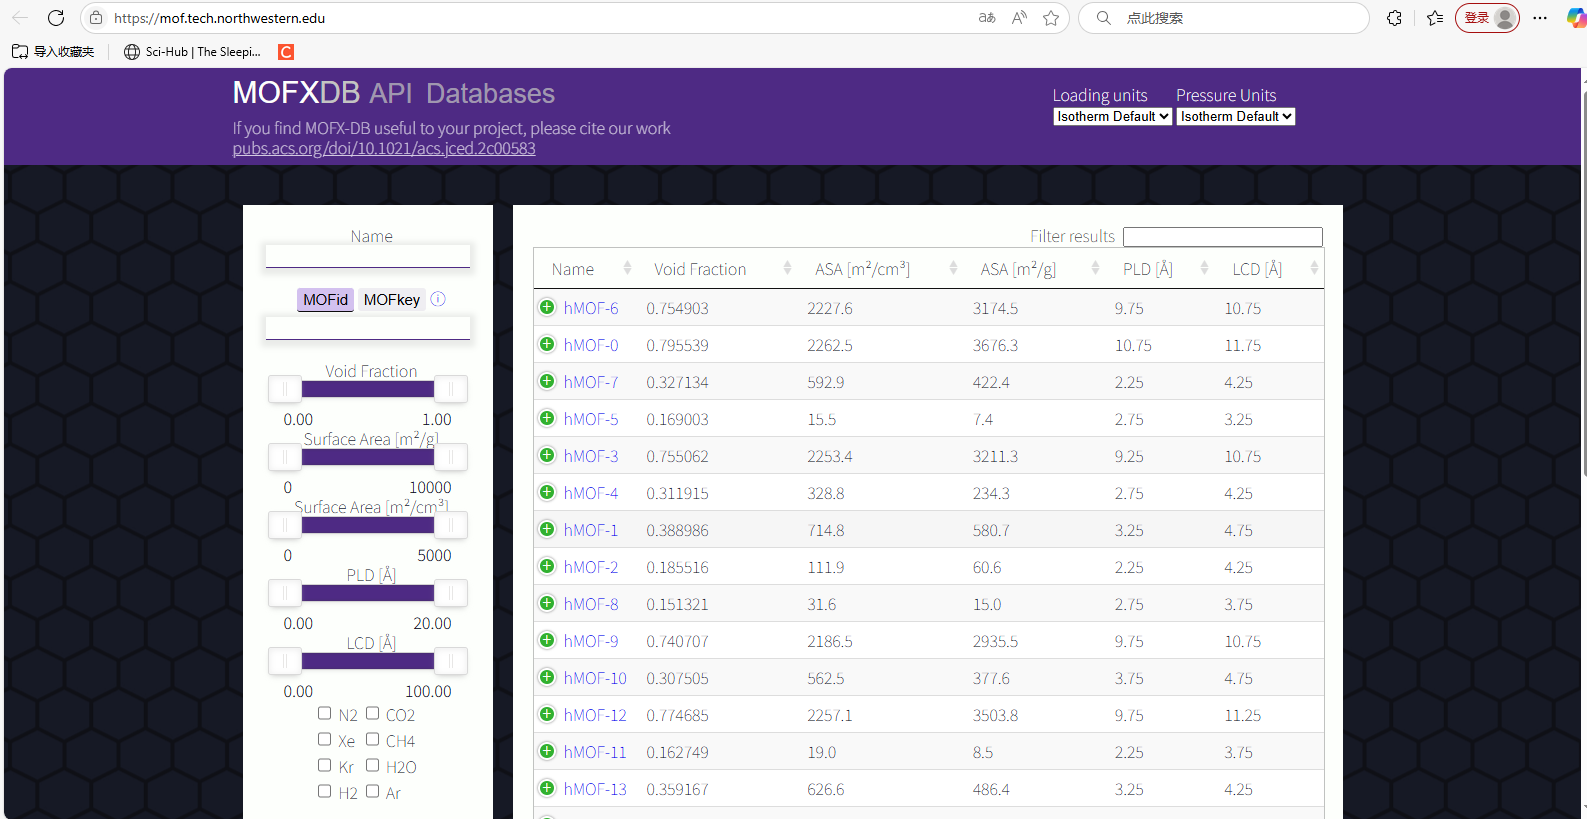This screenshot has height=819, width=1587.
Task: Expand the hMOF-2 row plus icon
Action: [x=547, y=566]
